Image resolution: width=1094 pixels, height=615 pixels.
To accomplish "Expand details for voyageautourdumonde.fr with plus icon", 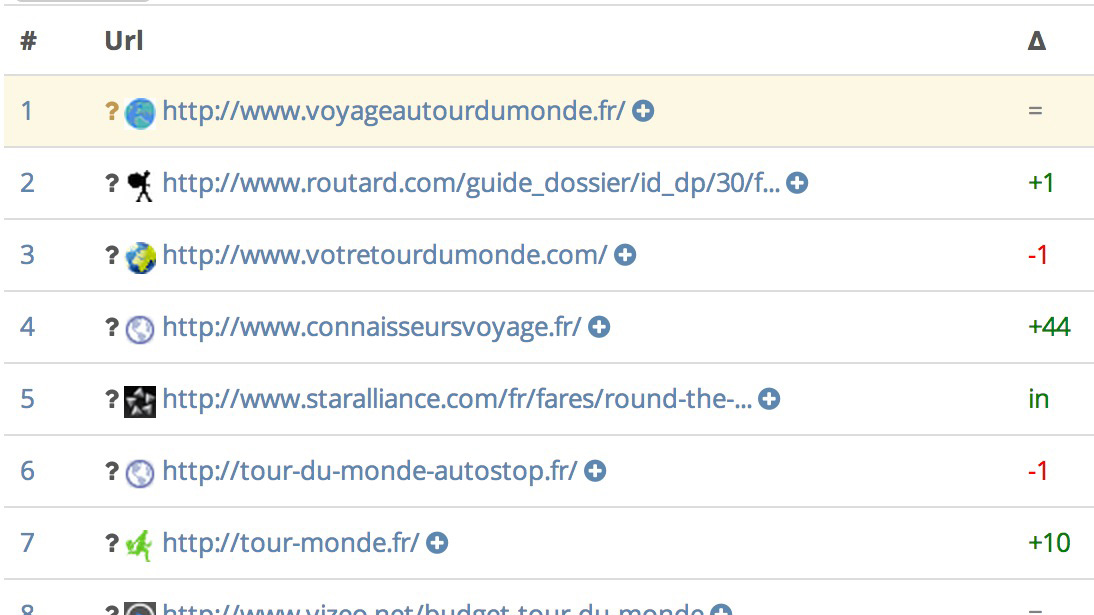I will 643,111.
